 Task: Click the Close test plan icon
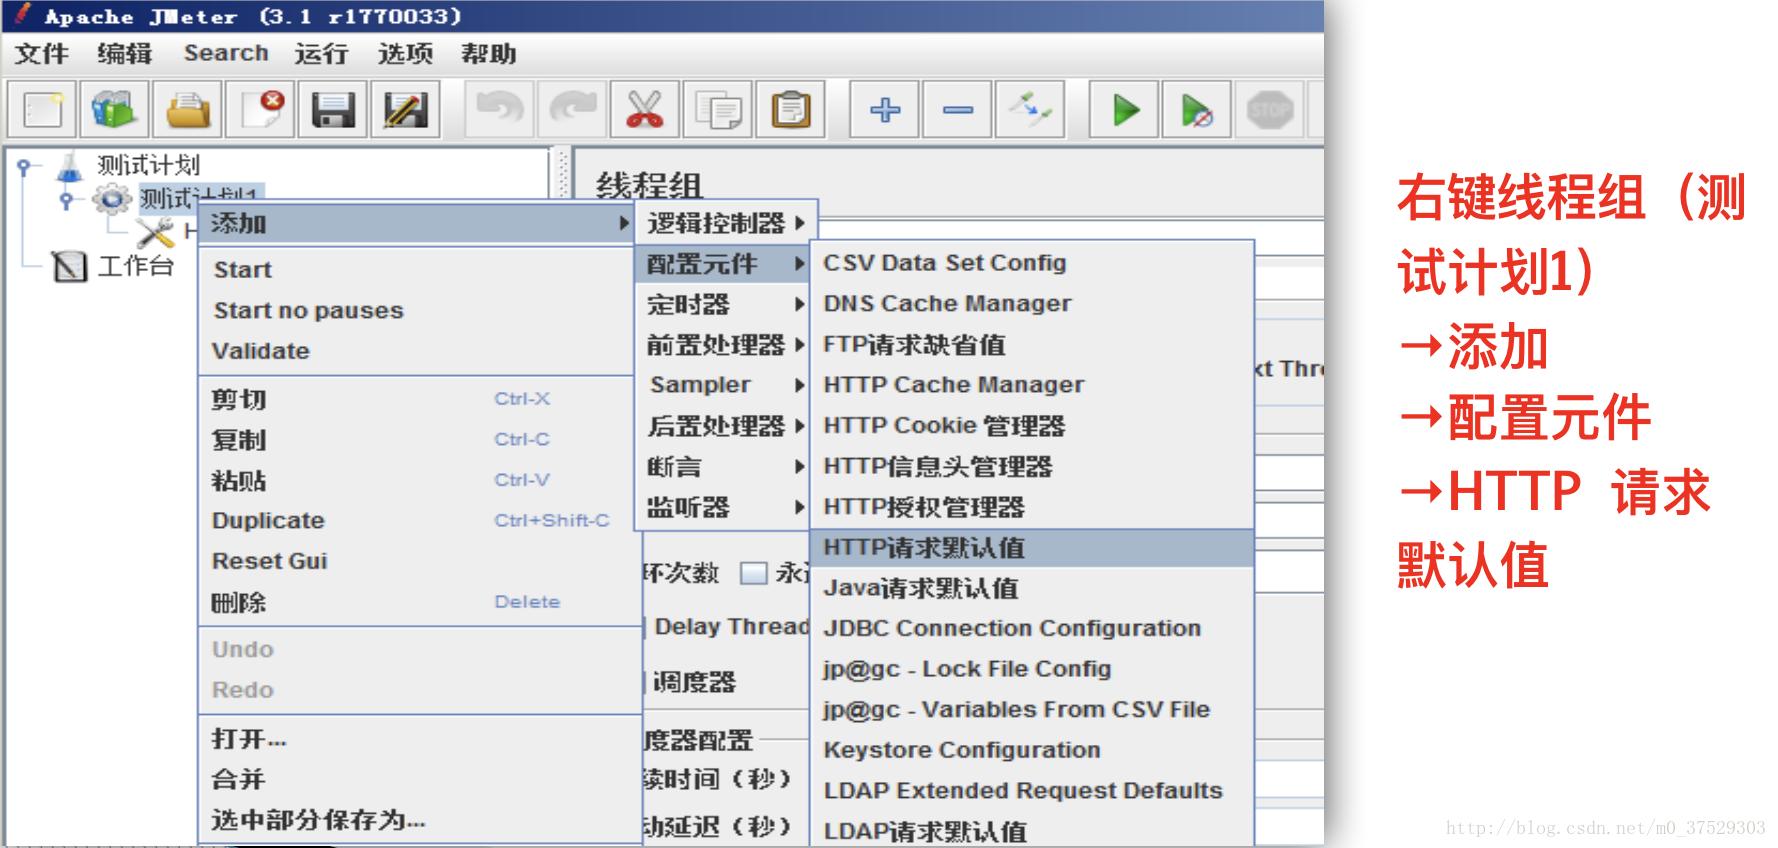[x=260, y=109]
